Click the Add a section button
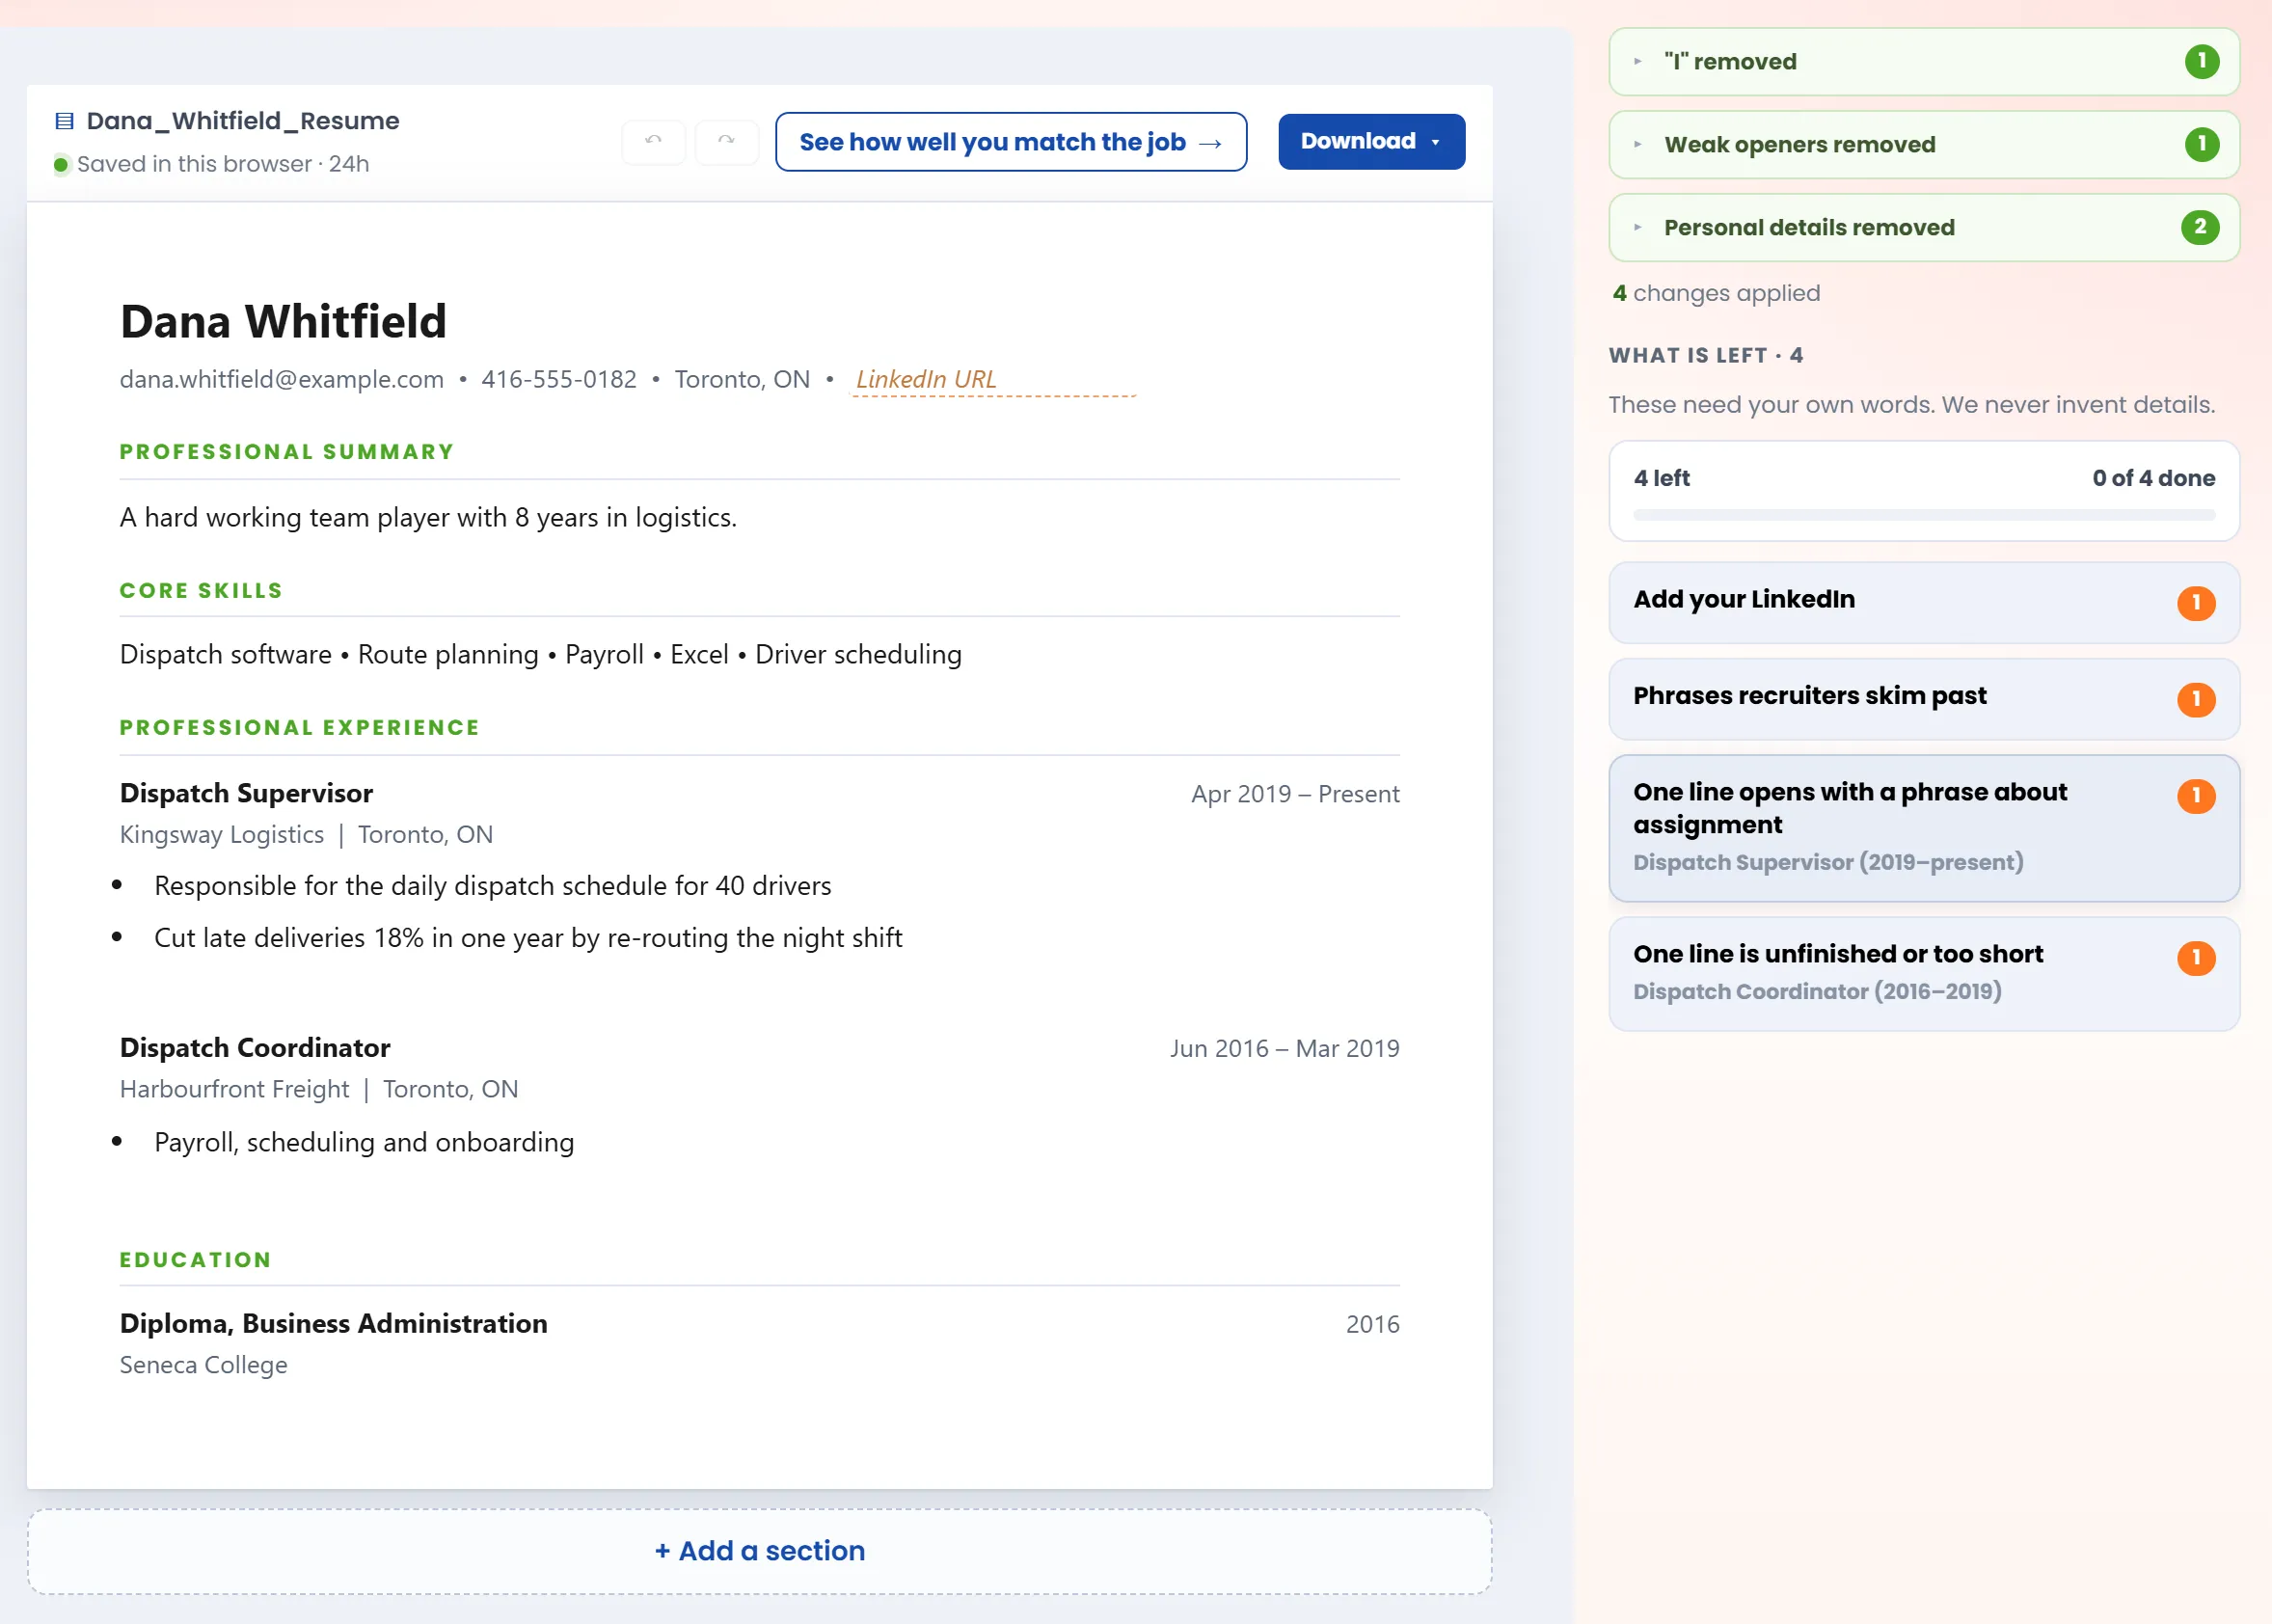The width and height of the screenshot is (2272, 1624). [x=759, y=1551]
